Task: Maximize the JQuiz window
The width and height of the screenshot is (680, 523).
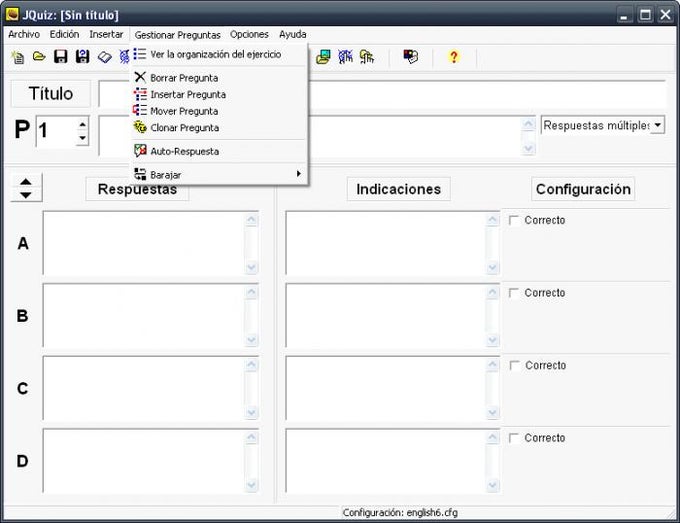Action: (645, 15)
